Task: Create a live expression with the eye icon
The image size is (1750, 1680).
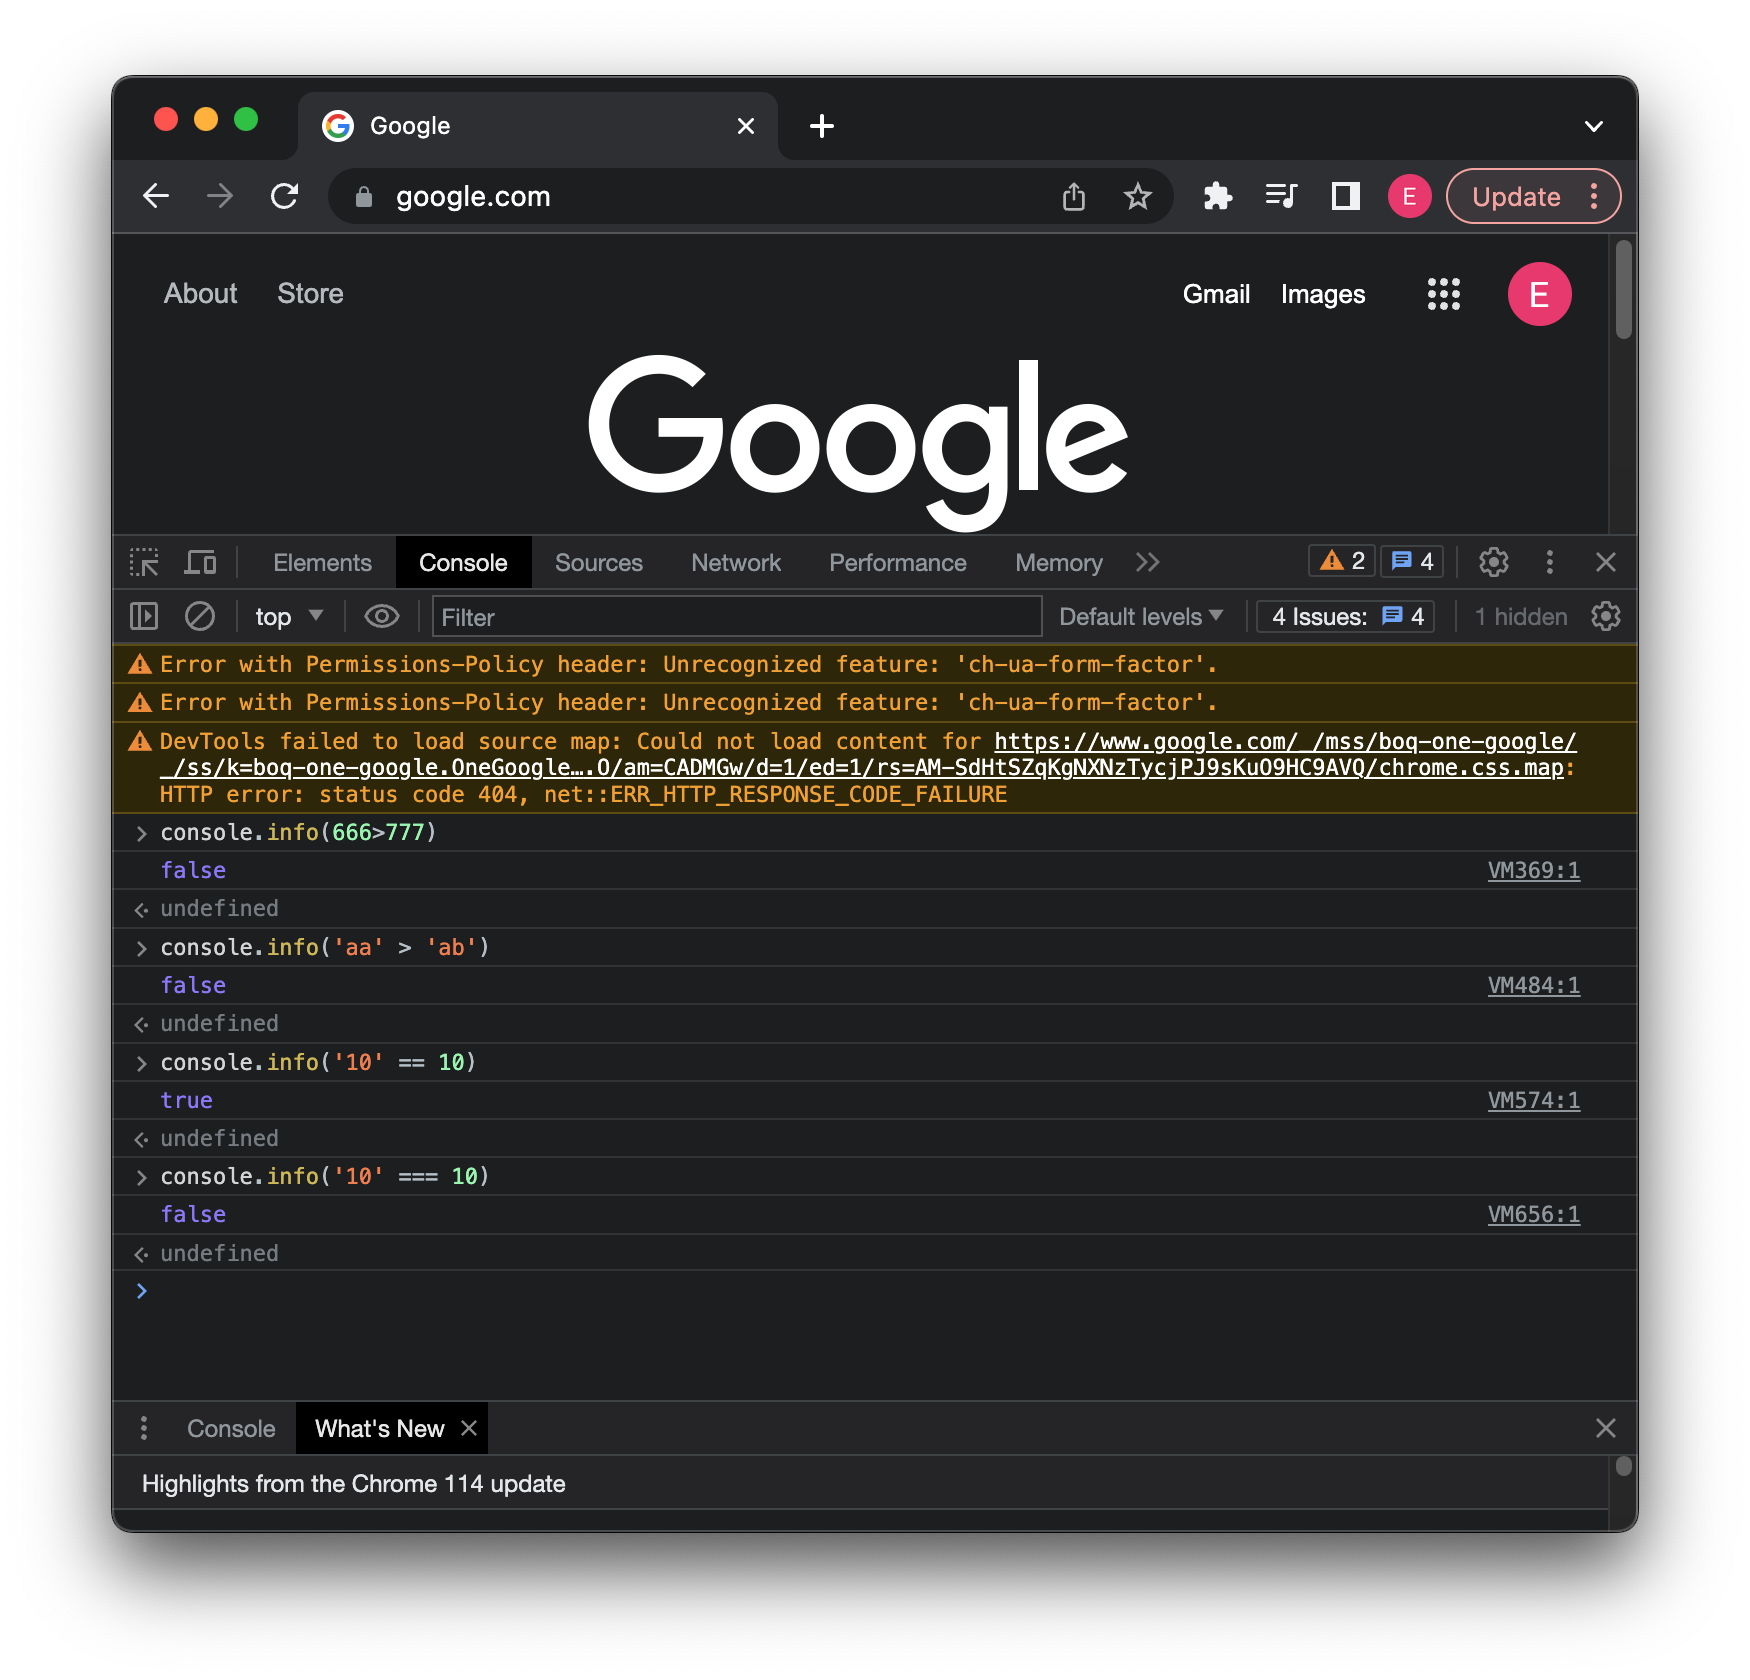Action: click(x=381, y=616)
